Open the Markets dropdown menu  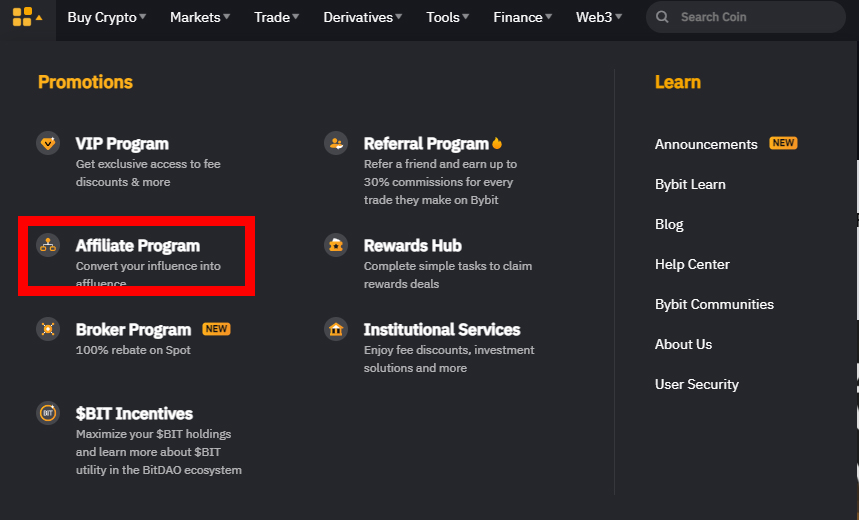[x=200, y=17]
